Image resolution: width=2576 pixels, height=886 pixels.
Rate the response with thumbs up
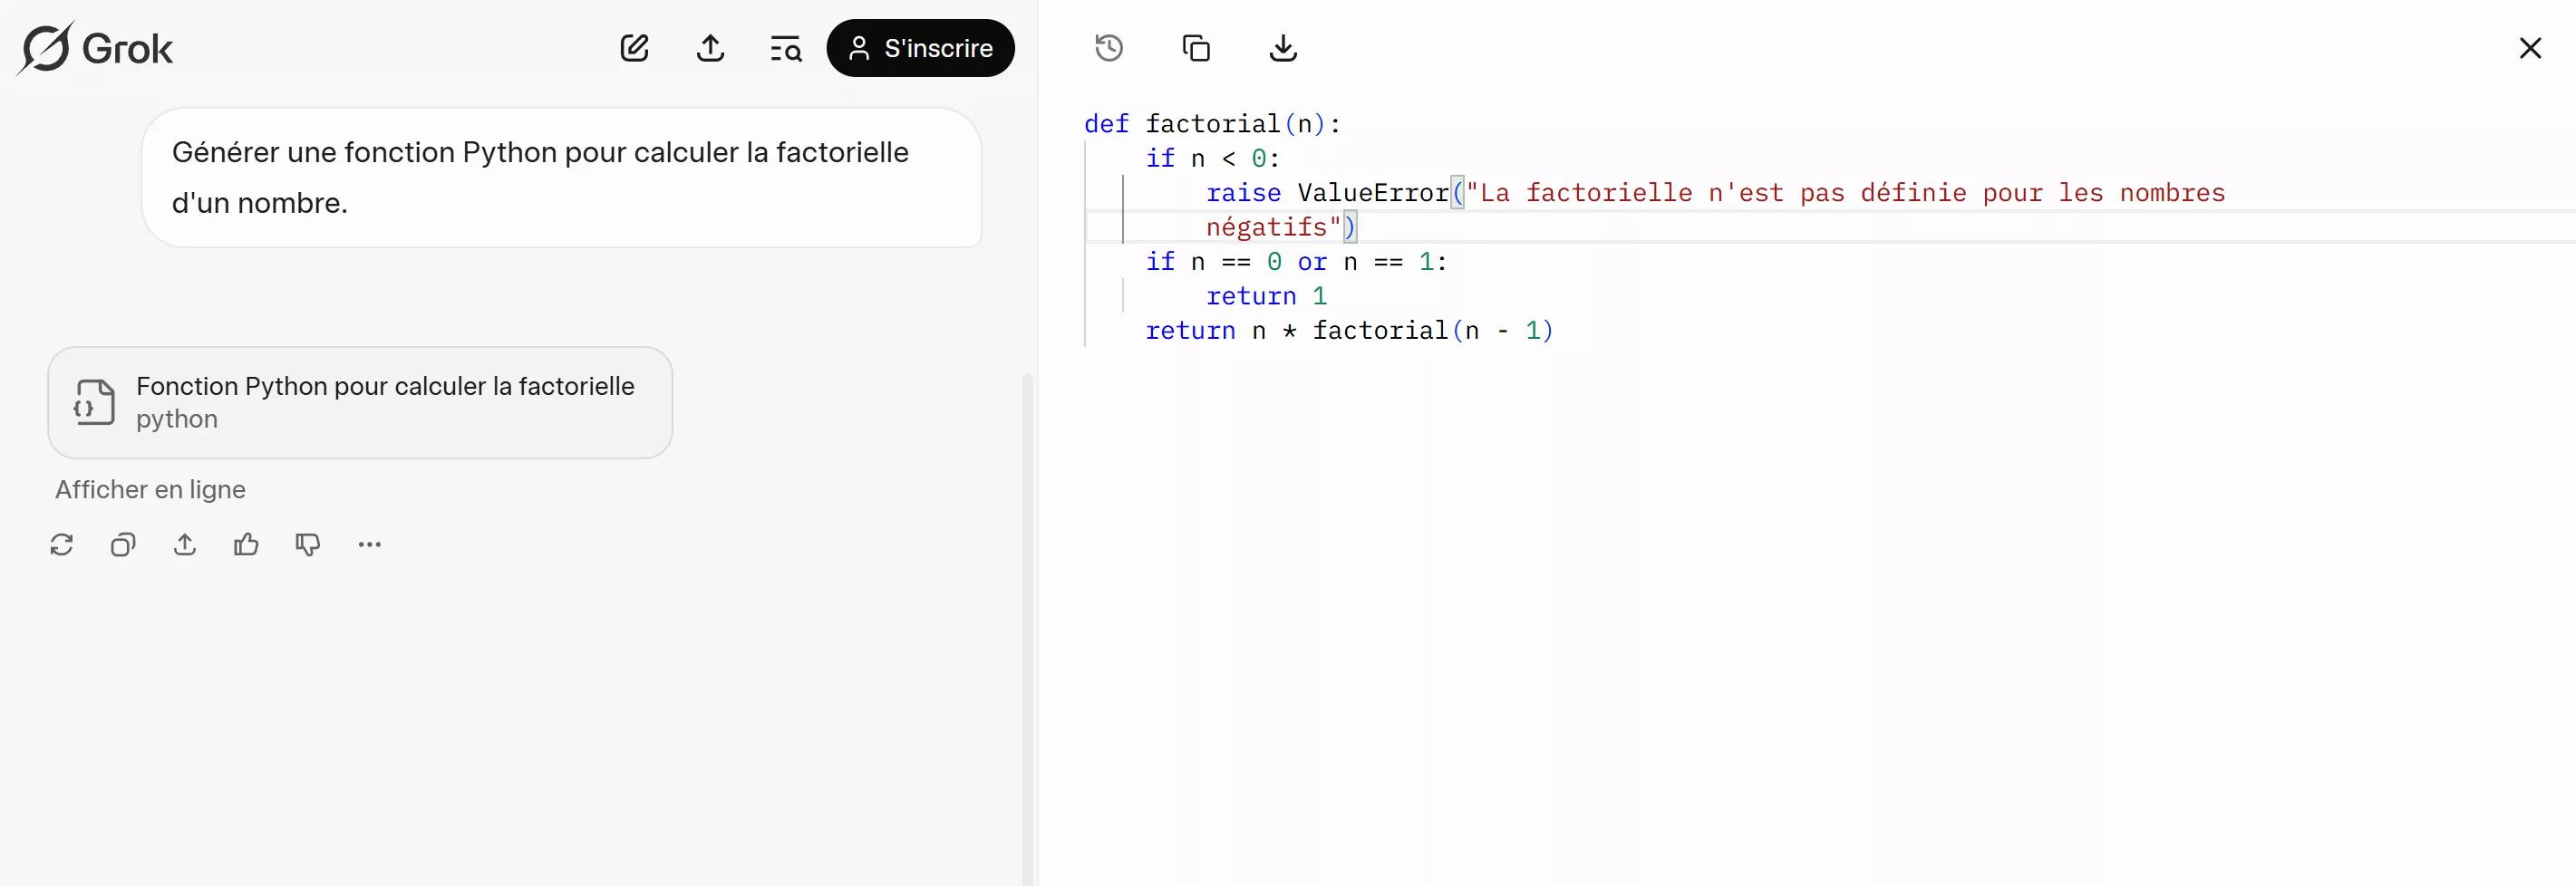coord(246,544)
